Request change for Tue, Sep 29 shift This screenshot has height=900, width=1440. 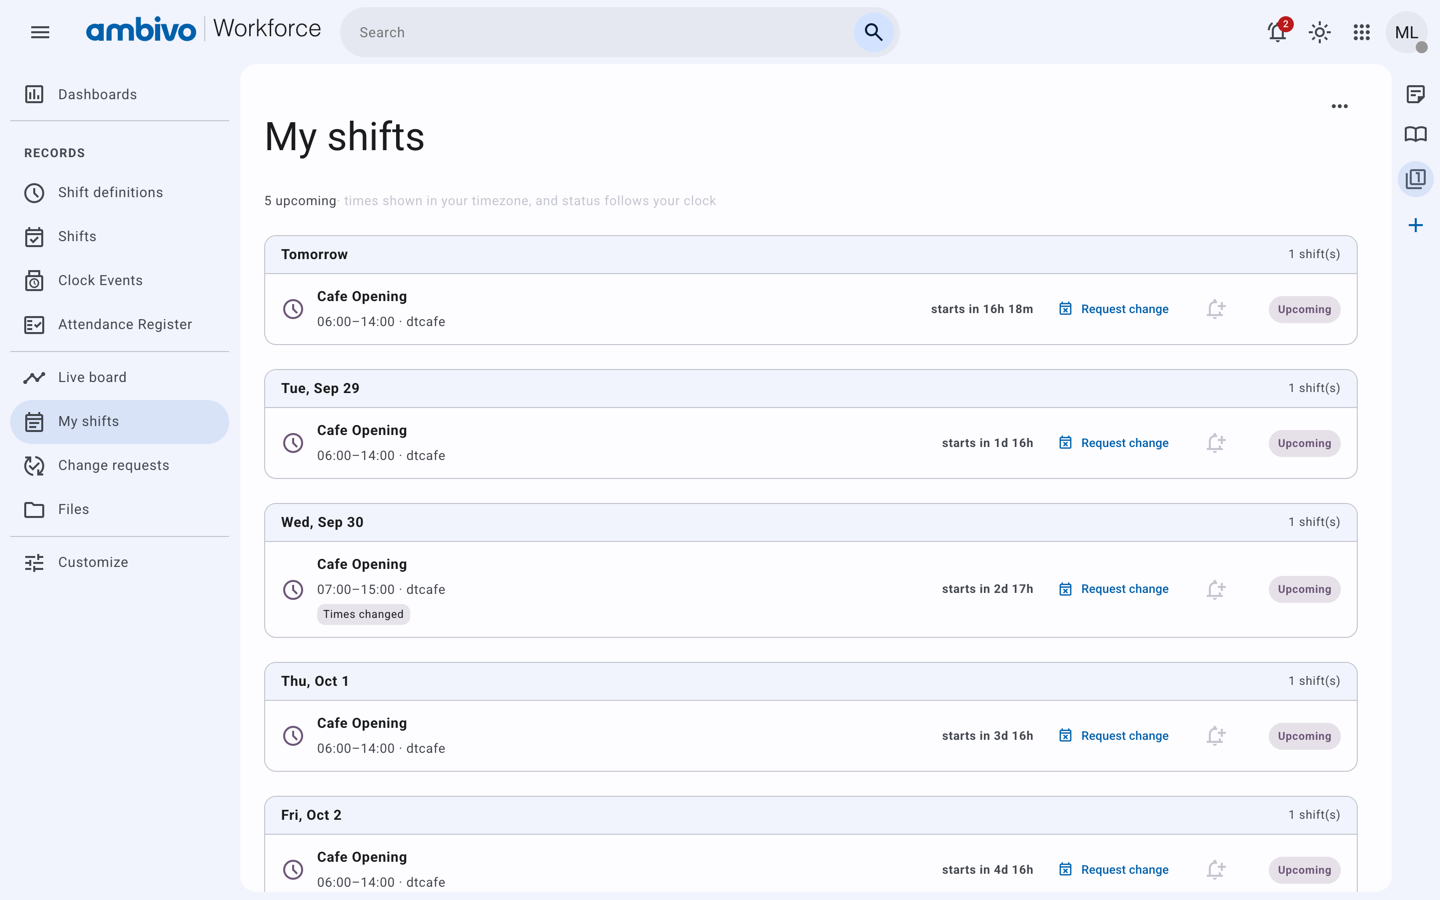point(1113,443)
